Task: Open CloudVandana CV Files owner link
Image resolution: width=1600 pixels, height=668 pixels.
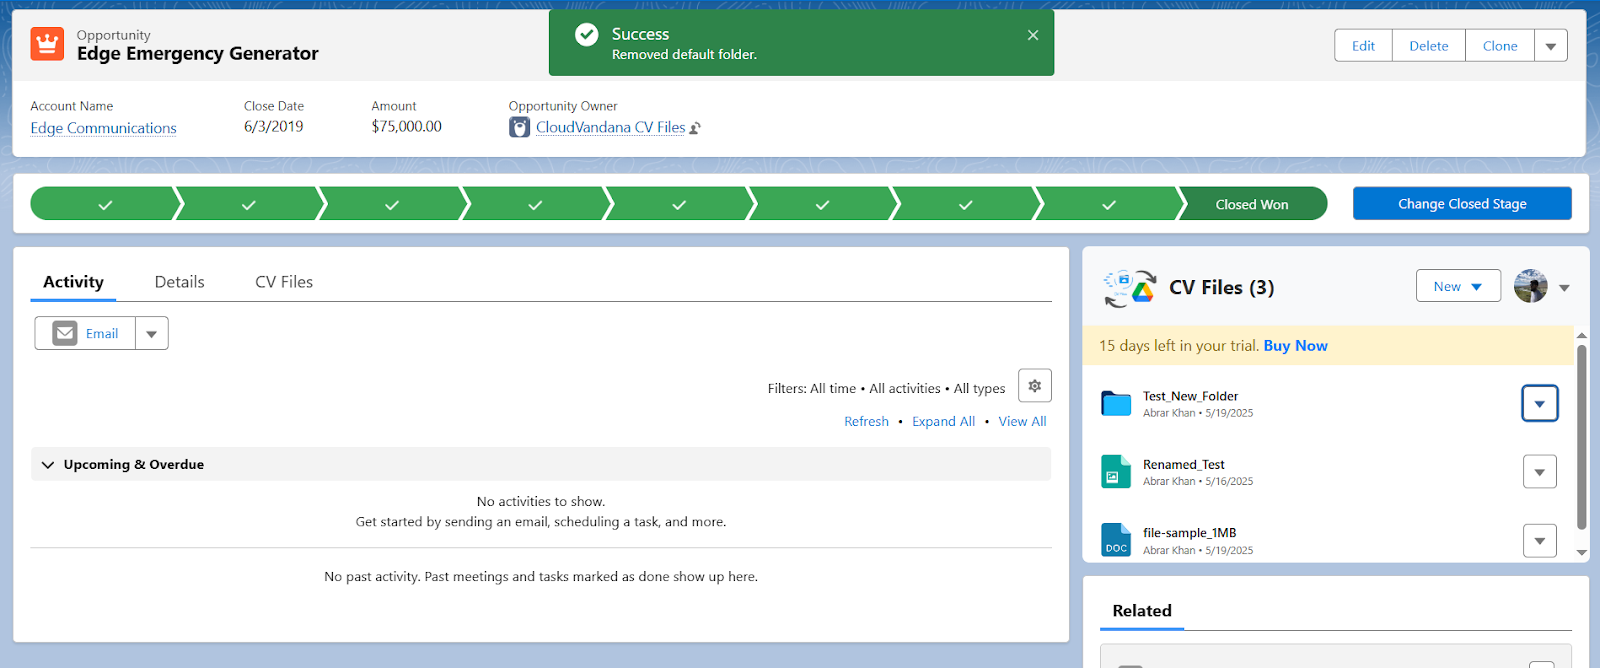Action: 610,127
